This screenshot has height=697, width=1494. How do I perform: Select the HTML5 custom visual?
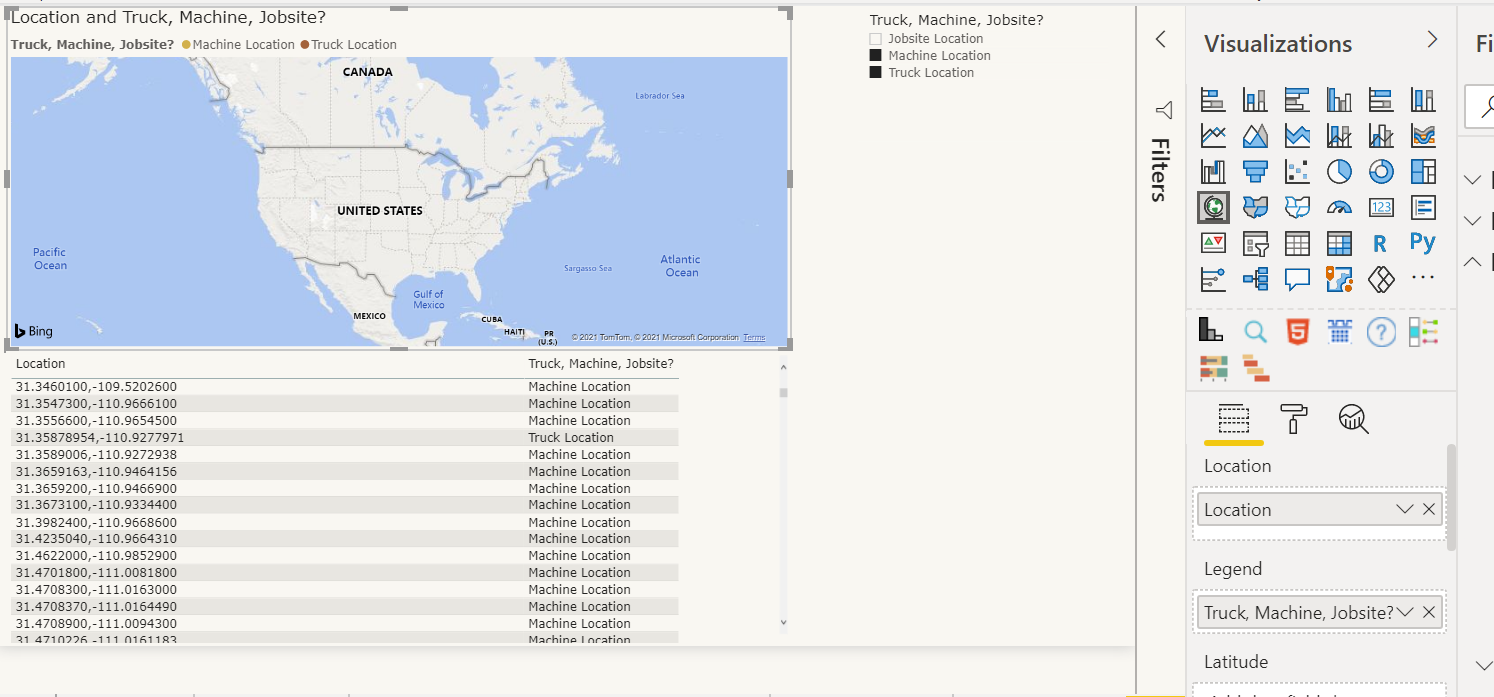pyautogui.click(x=1297, y=331)
